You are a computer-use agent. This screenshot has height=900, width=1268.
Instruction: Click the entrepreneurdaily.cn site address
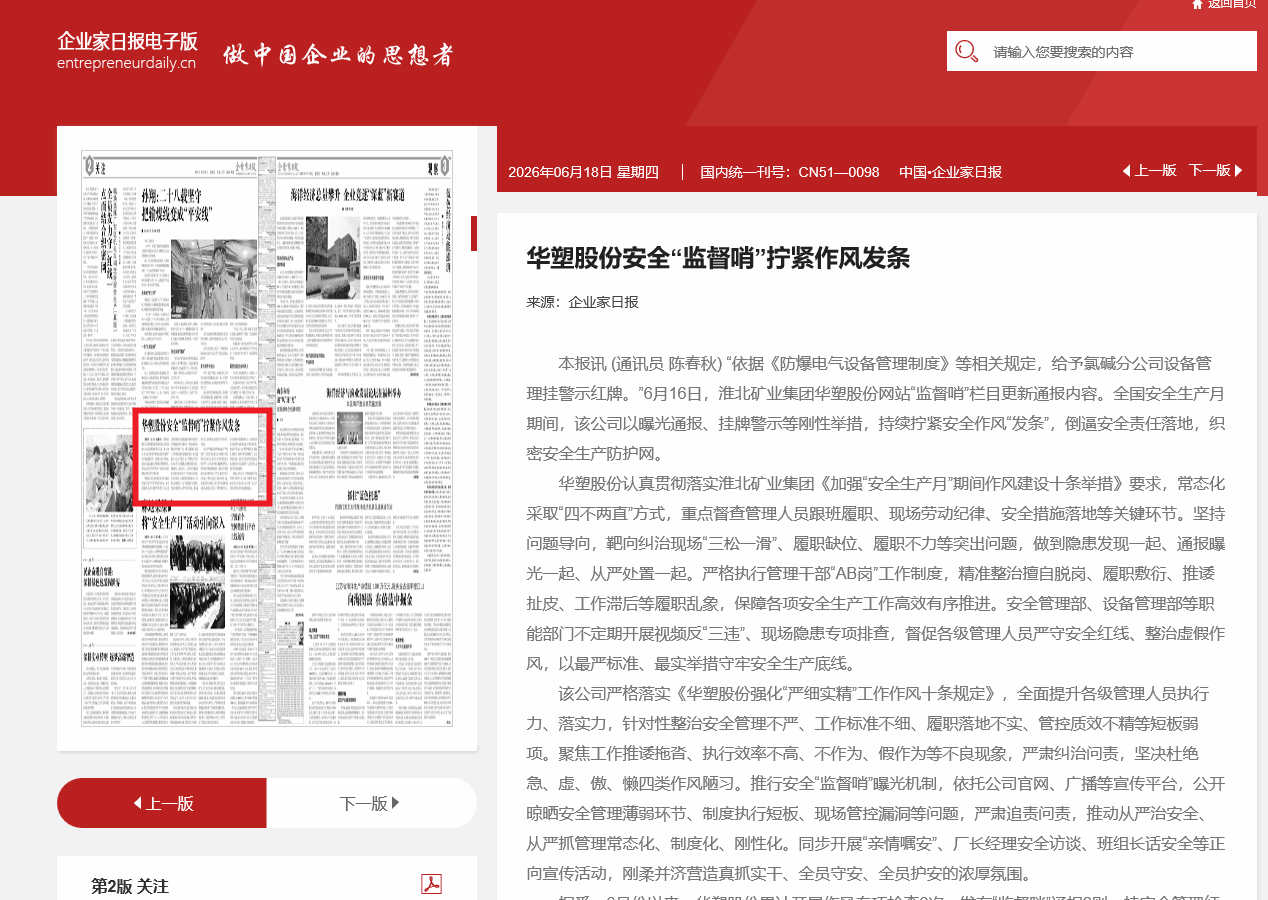tap(126, 63)
